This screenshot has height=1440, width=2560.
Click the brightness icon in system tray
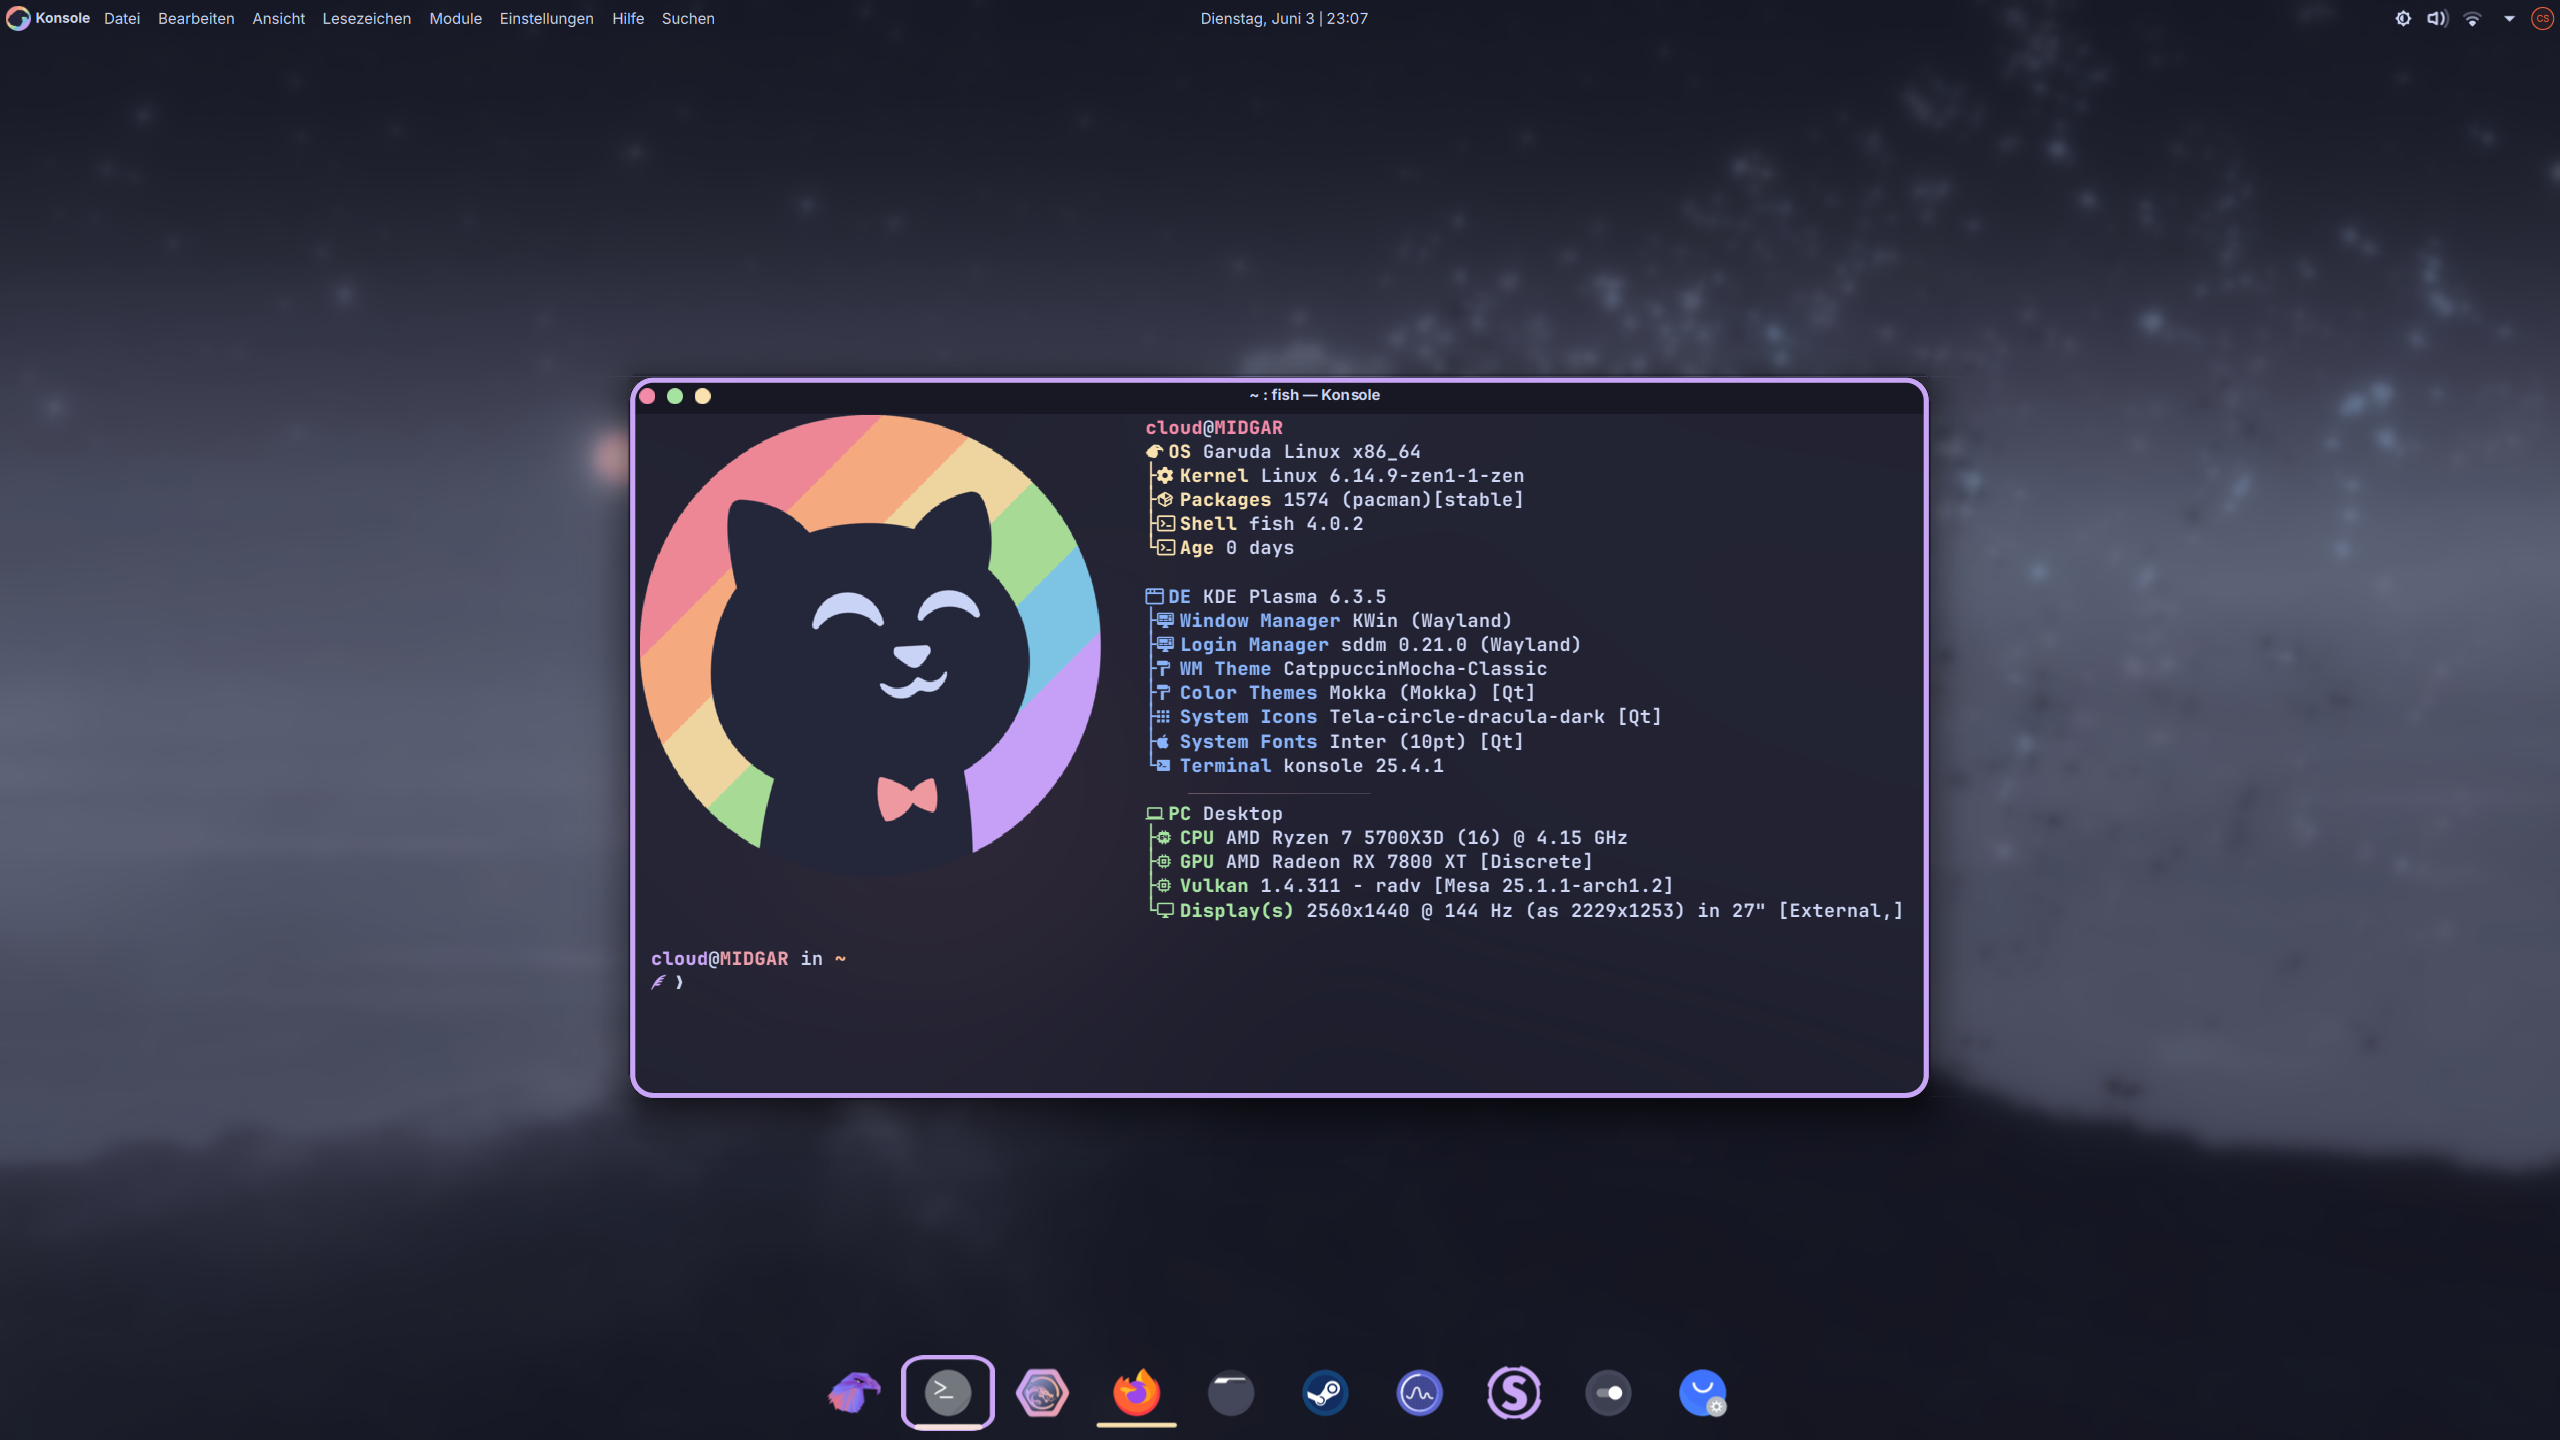tap(2403, 18)
